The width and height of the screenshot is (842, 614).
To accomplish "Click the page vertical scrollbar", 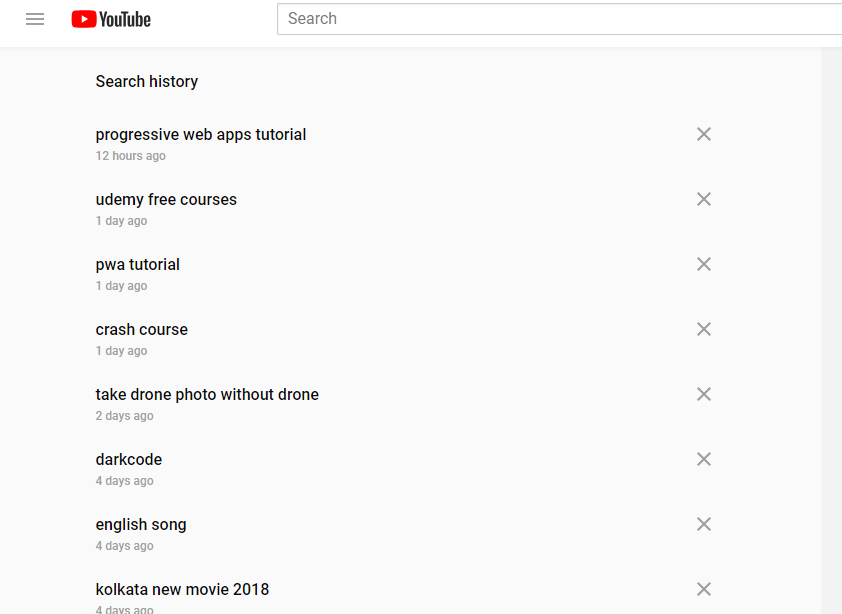I will tap(831, 330).
